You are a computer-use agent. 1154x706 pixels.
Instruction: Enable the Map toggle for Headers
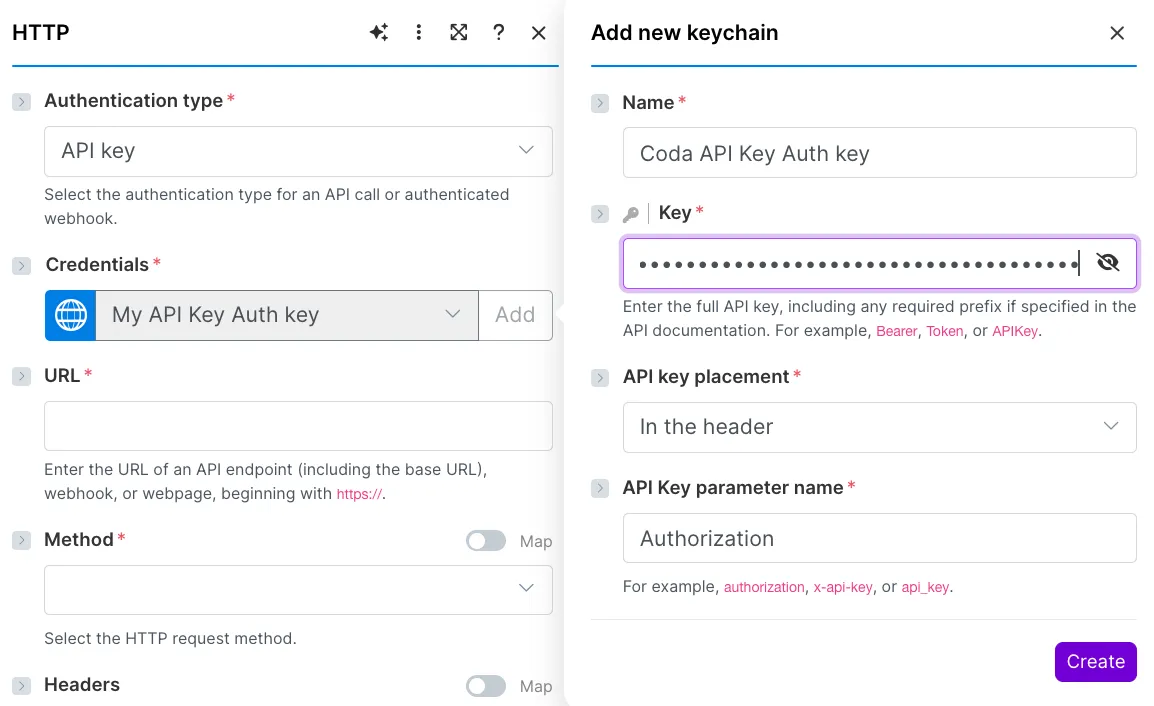[x=486, y=686]
